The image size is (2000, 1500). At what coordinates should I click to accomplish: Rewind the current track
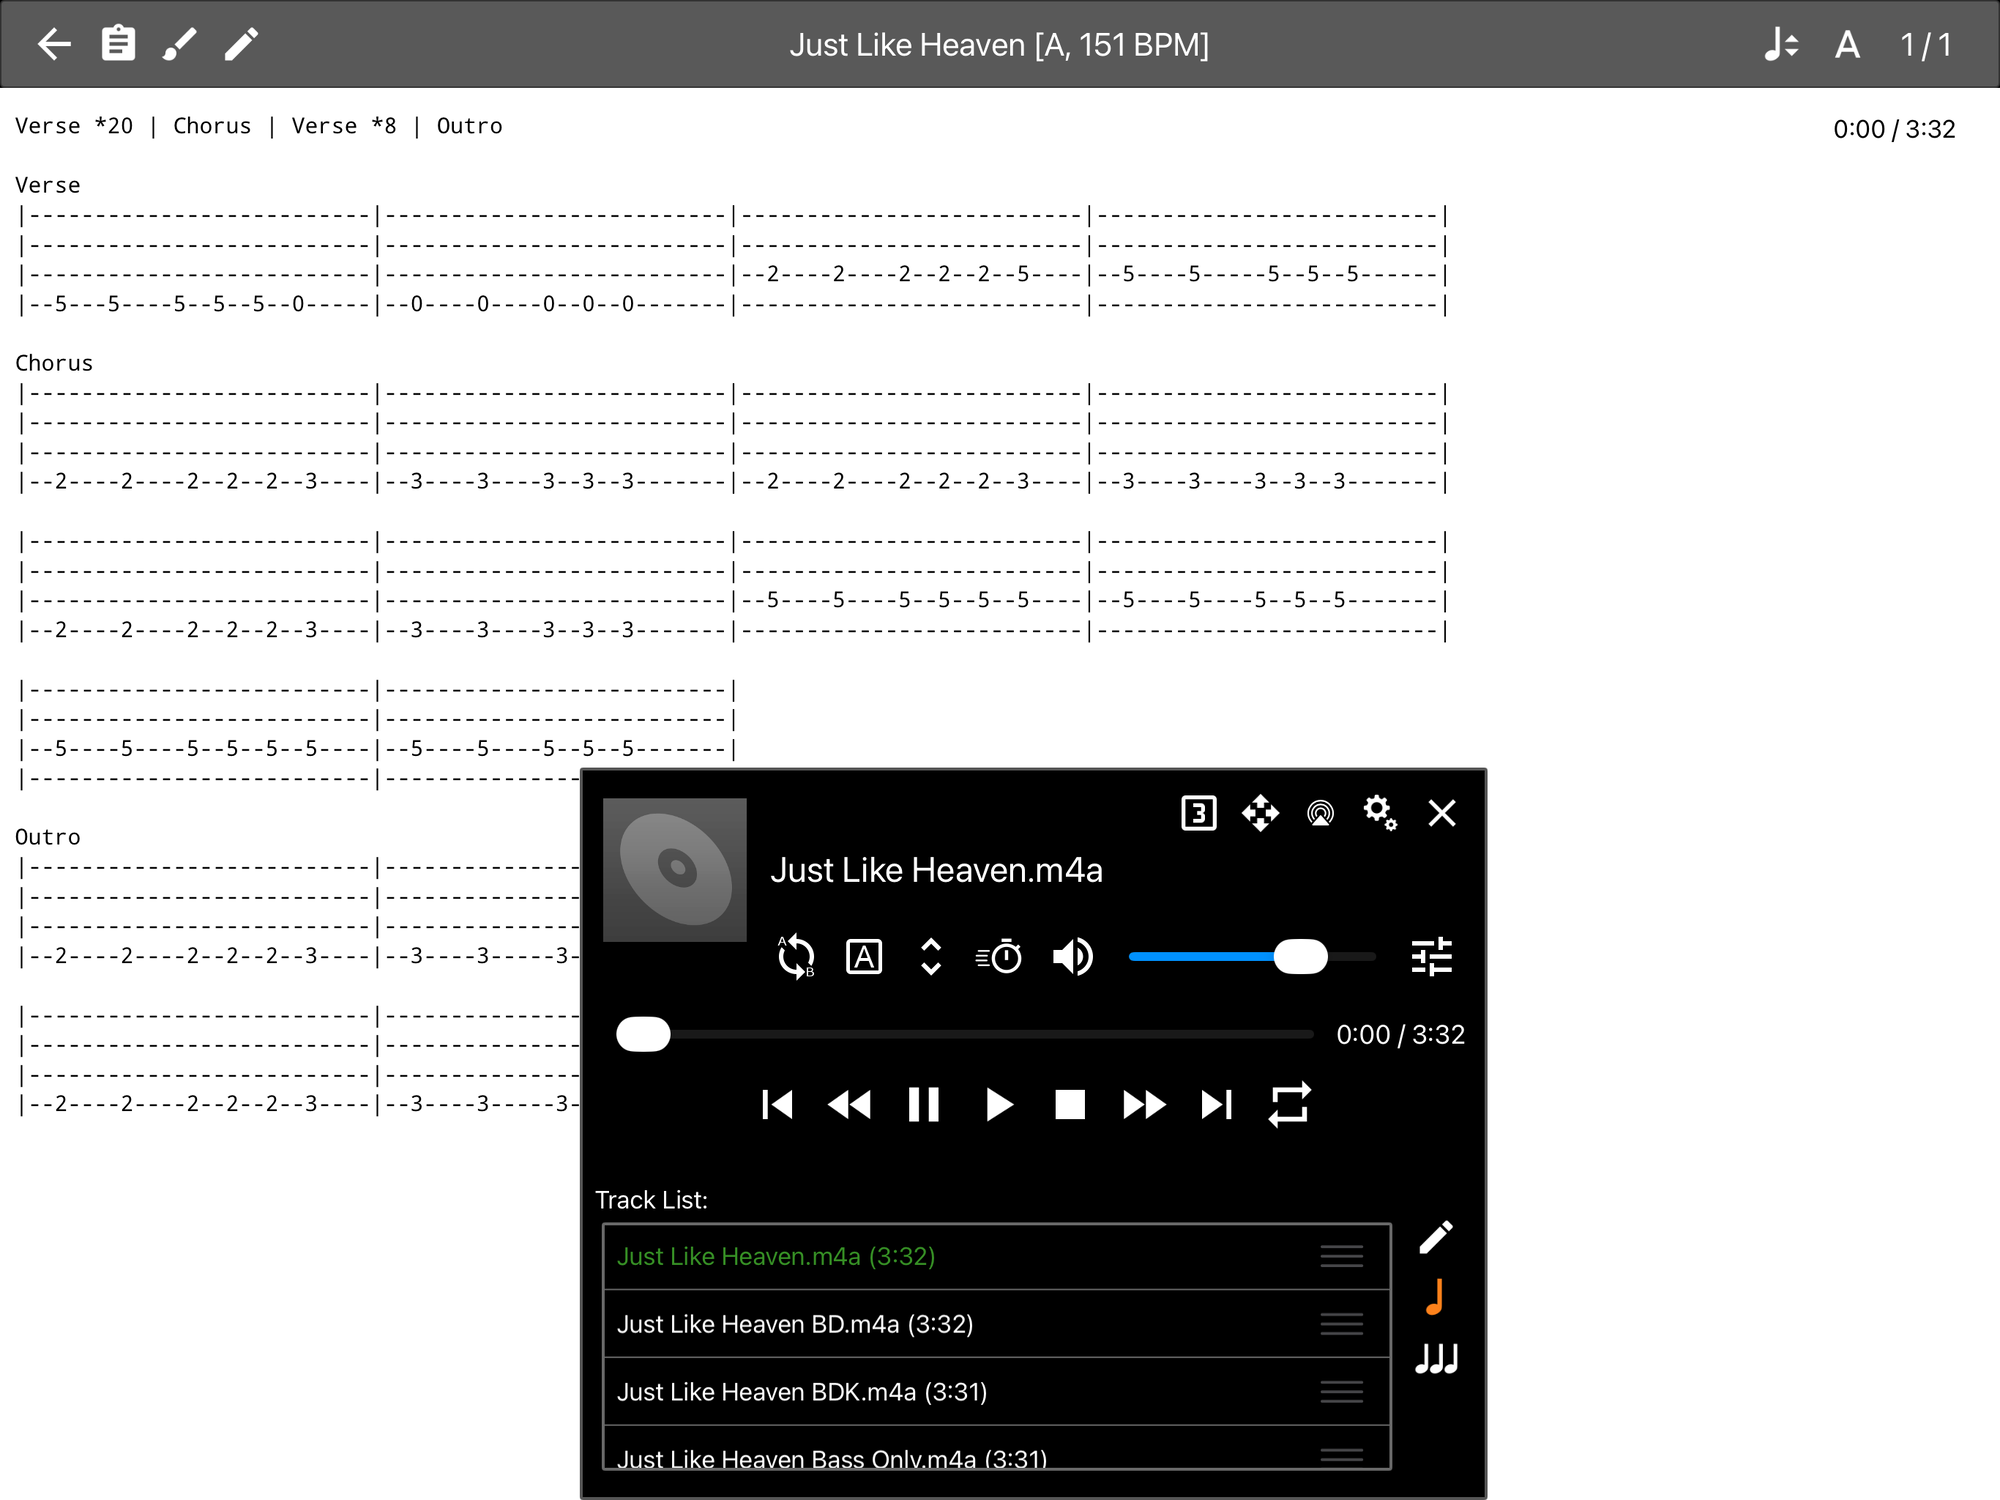pos(850,1105)
